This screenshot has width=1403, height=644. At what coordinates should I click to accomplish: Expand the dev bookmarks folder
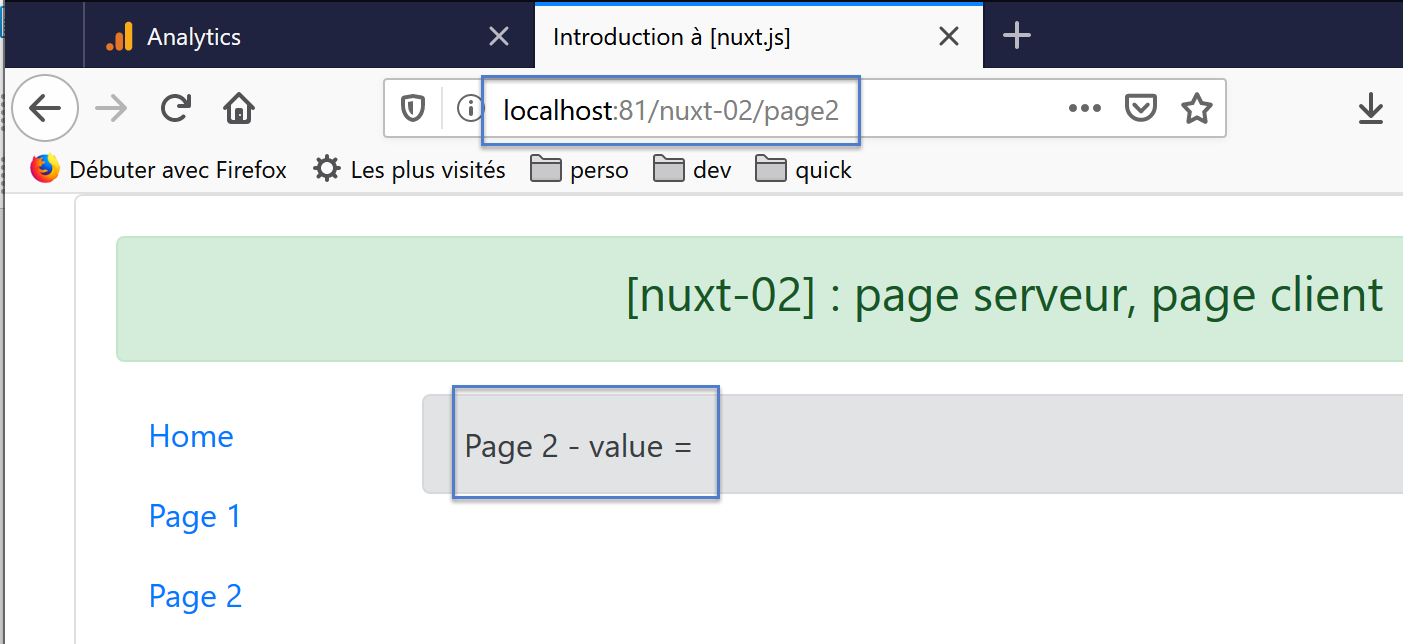[x=693, y=170]
